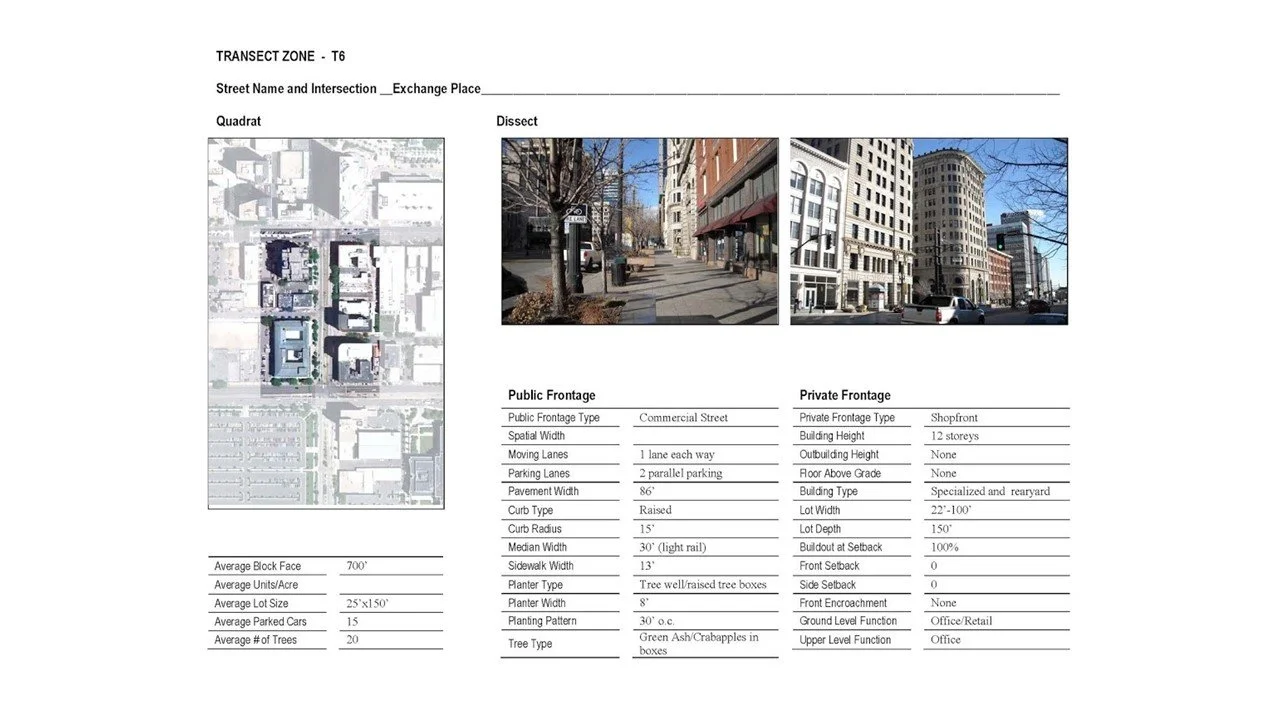The width and height of the screenshot is (1280, 720).
Task: Click the sidewalk street photo
Action: tap(640, 231)
